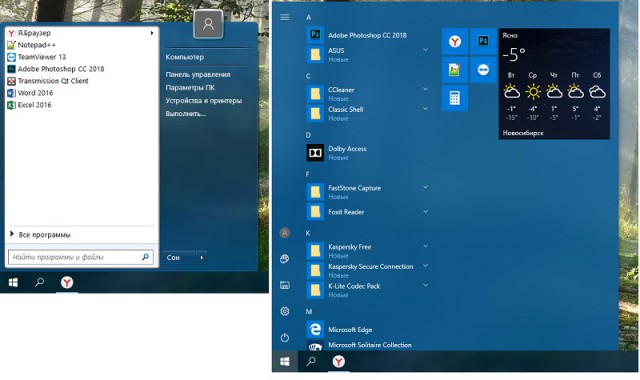The width and height of the screenshot is (640, 380).
Task: Click letter C group header
Action: coord(308,76)
